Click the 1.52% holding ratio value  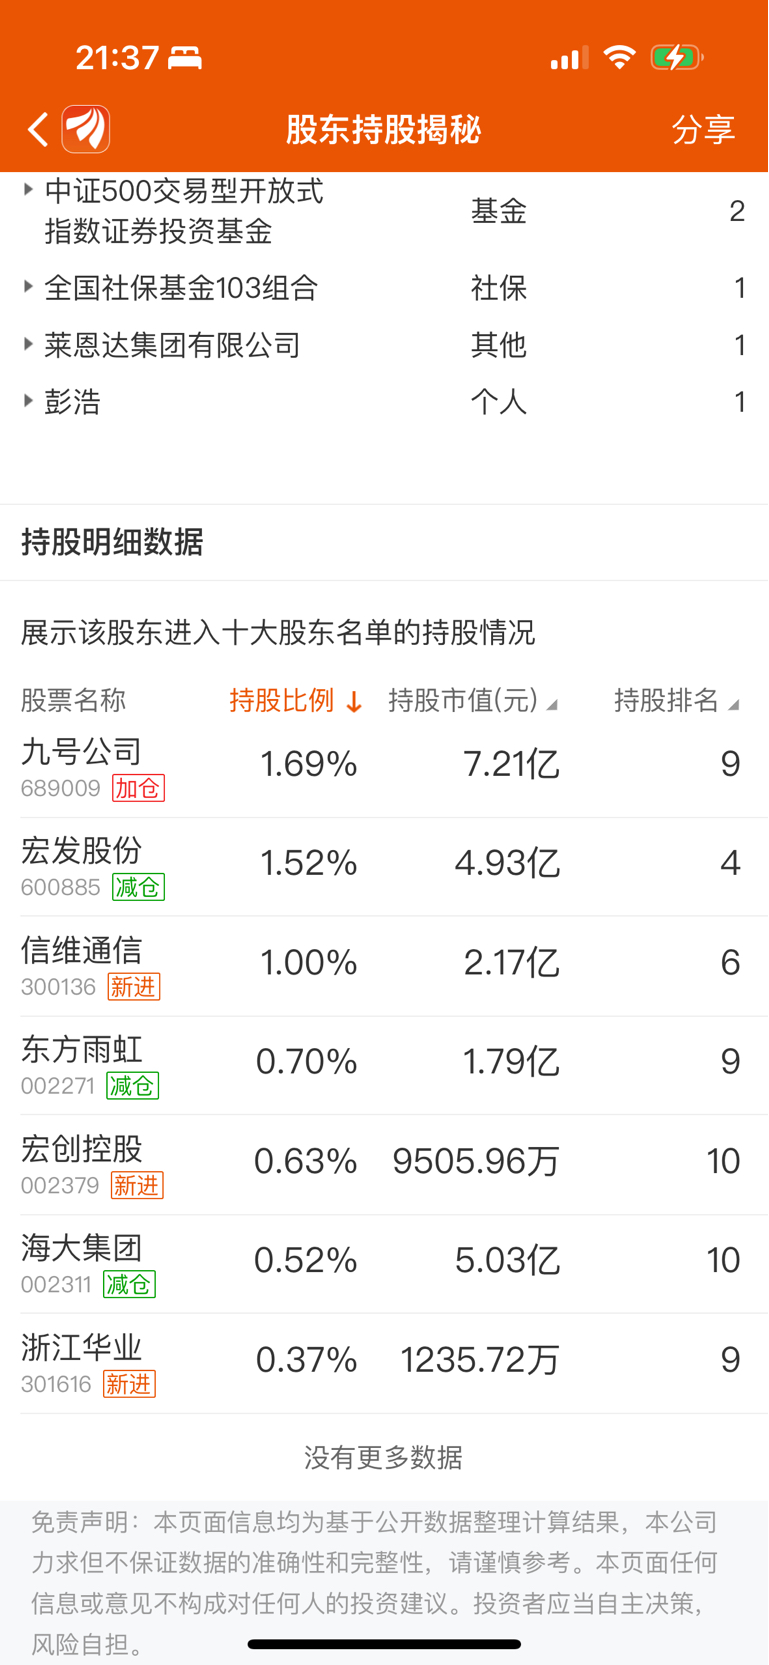tap(308, 863)
